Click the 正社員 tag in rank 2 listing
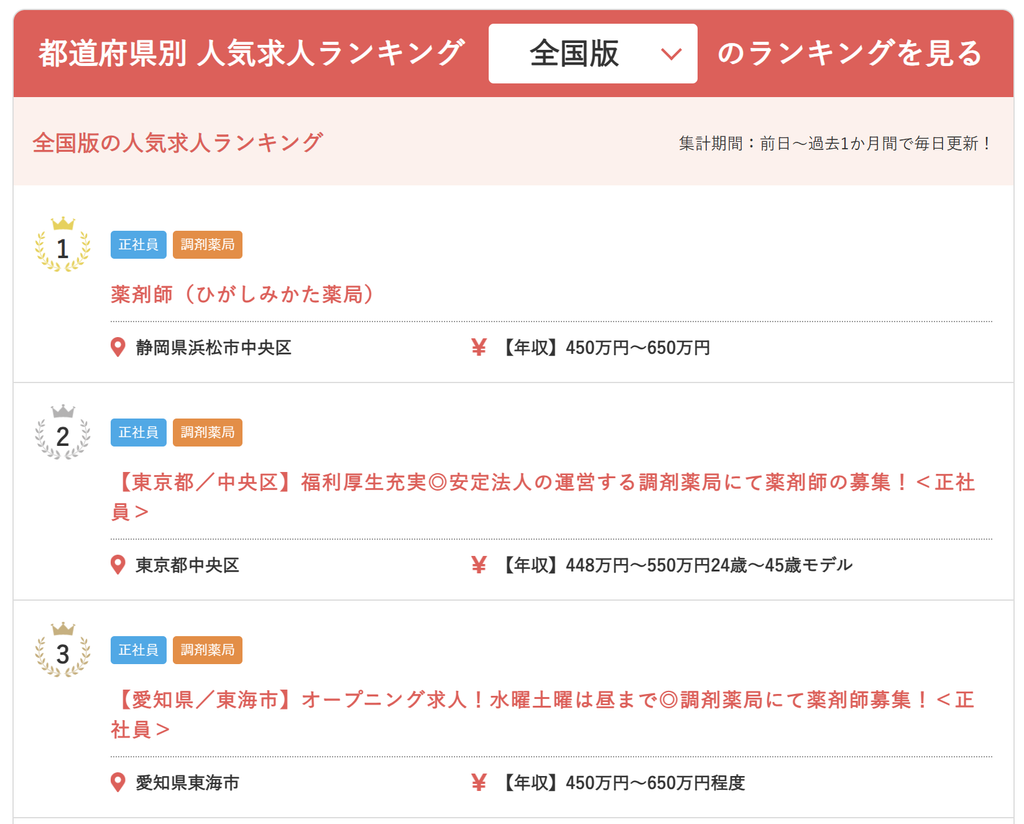This screenshot has width=1024, height=824. 138,432
